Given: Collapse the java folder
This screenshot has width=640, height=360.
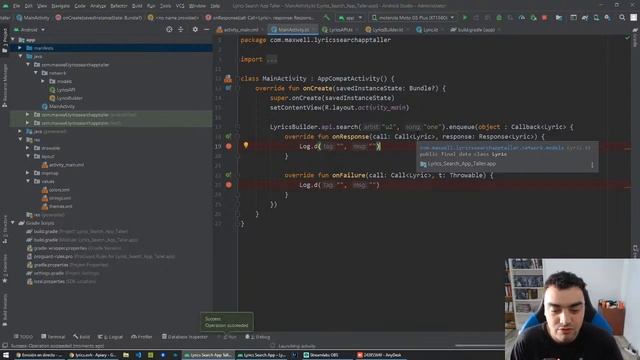Looking at the screenshot, I should (x=20, y=56).
